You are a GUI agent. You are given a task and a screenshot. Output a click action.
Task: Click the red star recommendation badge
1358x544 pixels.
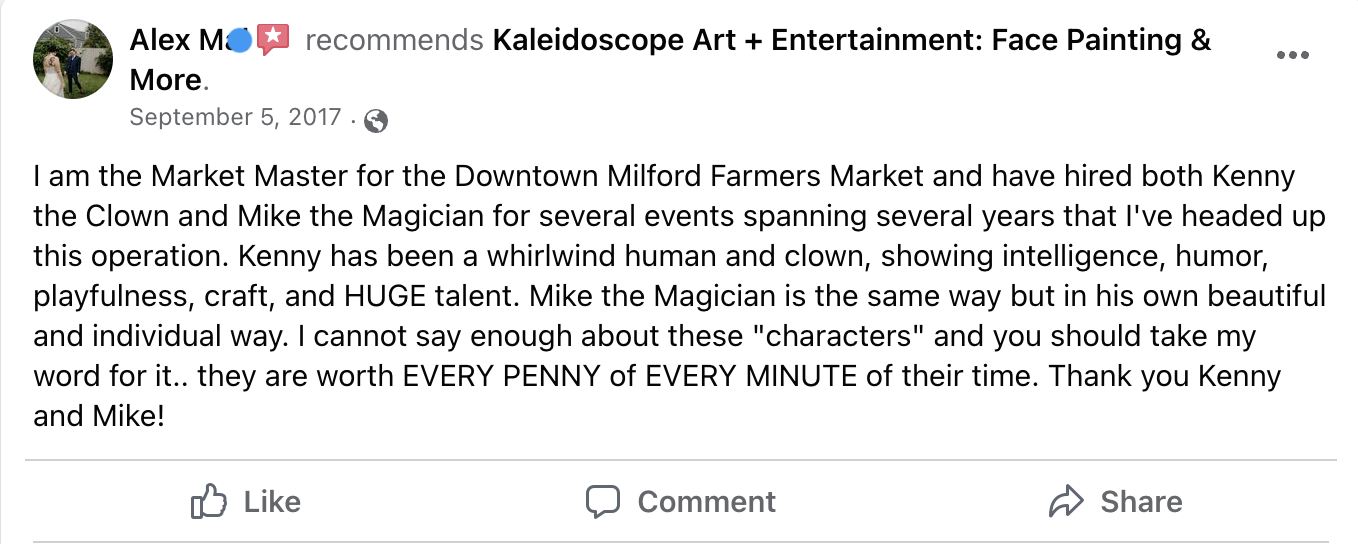(x=273, y=40)
